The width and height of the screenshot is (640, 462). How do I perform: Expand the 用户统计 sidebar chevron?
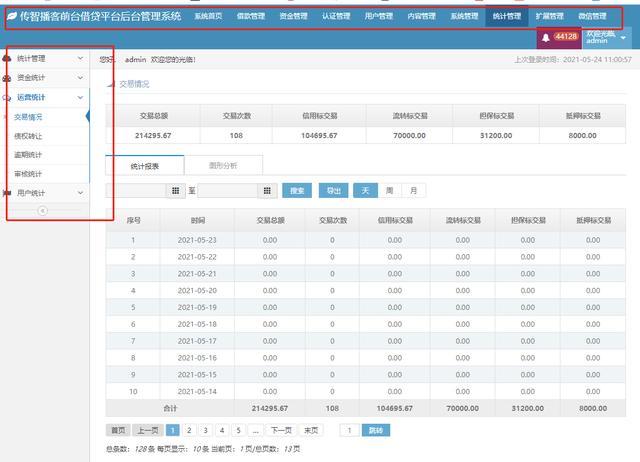click(x=80, y=193)
